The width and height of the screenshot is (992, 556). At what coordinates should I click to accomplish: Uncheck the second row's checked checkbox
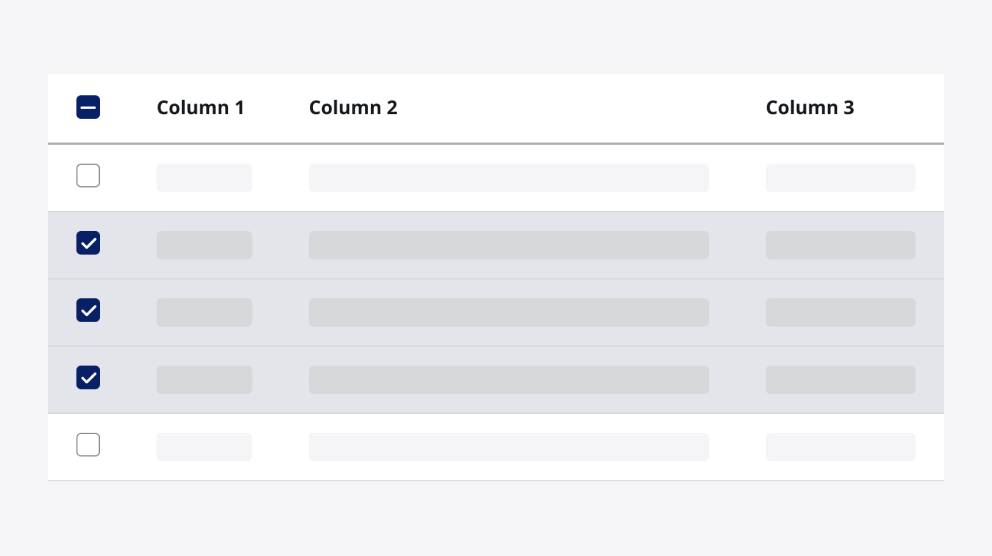[x=88, y=243]
